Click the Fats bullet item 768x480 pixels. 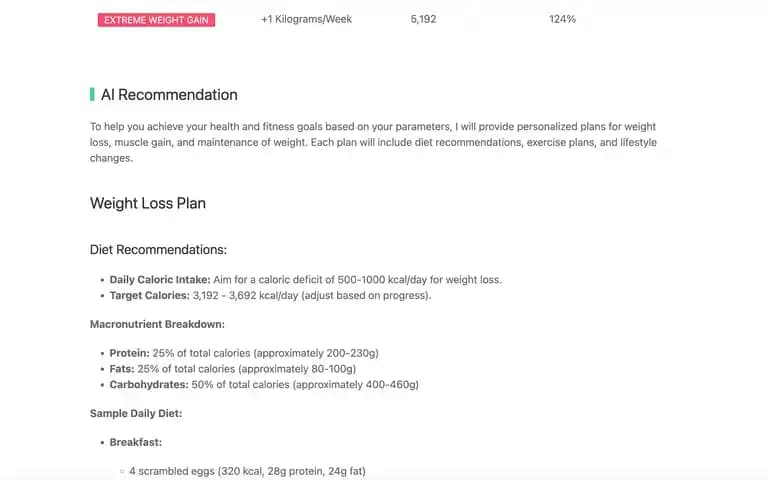(x=233, y=369)
